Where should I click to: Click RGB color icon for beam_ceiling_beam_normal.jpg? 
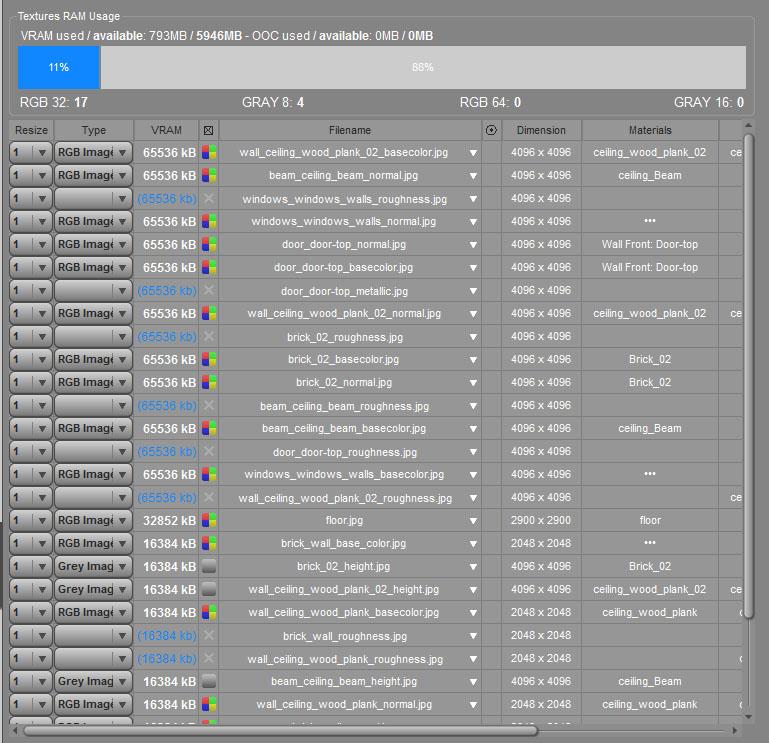[209, 176]
